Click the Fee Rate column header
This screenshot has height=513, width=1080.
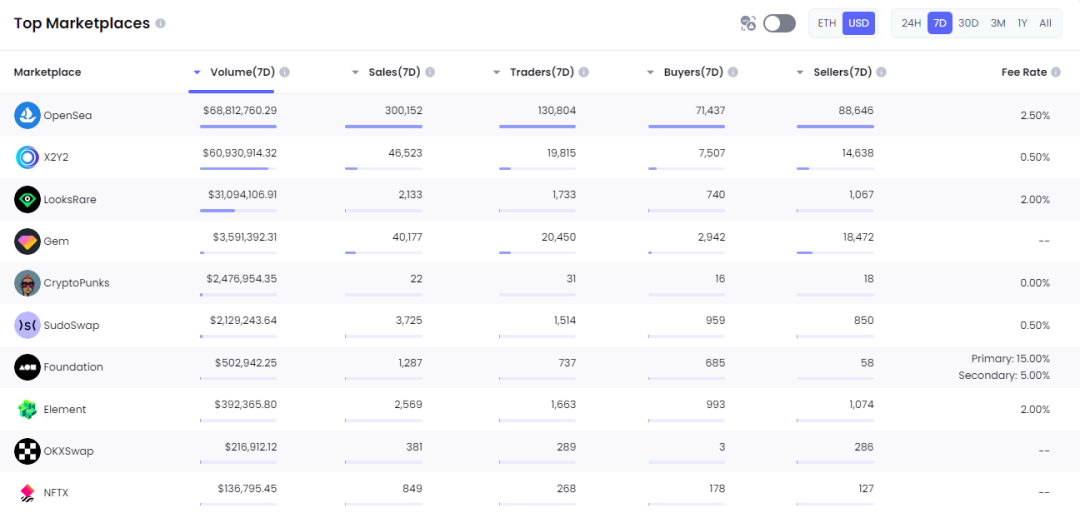tap(1024, 72)
